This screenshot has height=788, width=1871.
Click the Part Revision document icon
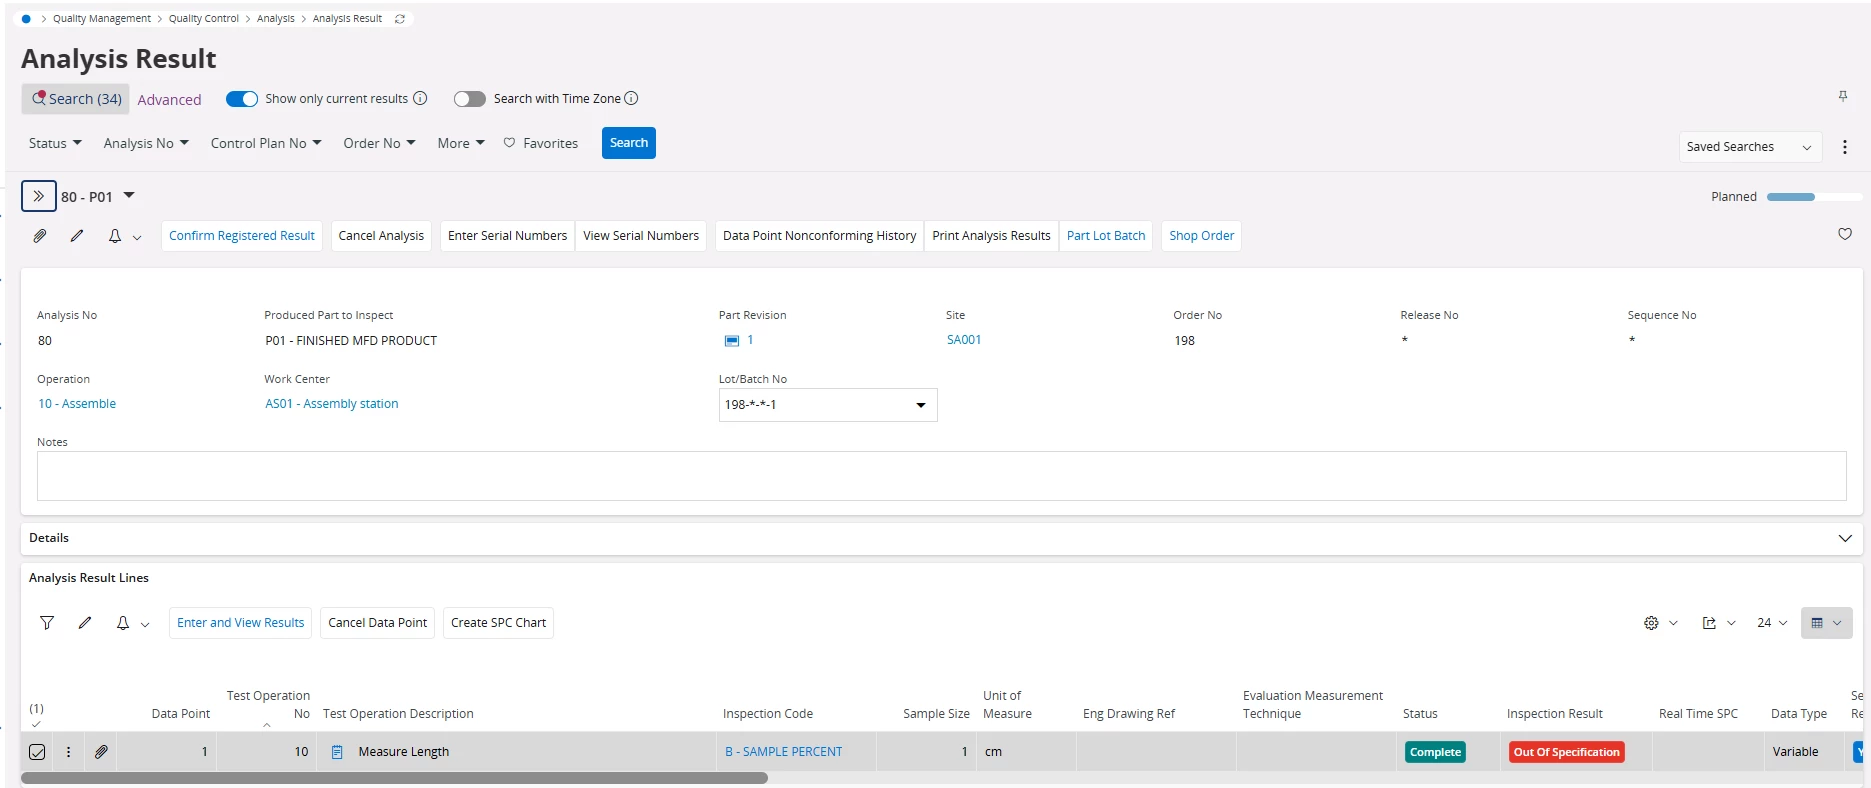pos(732,341)
